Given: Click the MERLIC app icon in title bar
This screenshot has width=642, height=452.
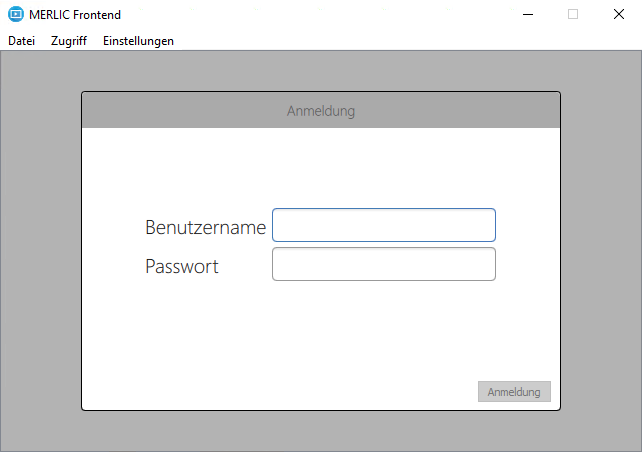Looking at the screenshot, I should tap(15, 14).
